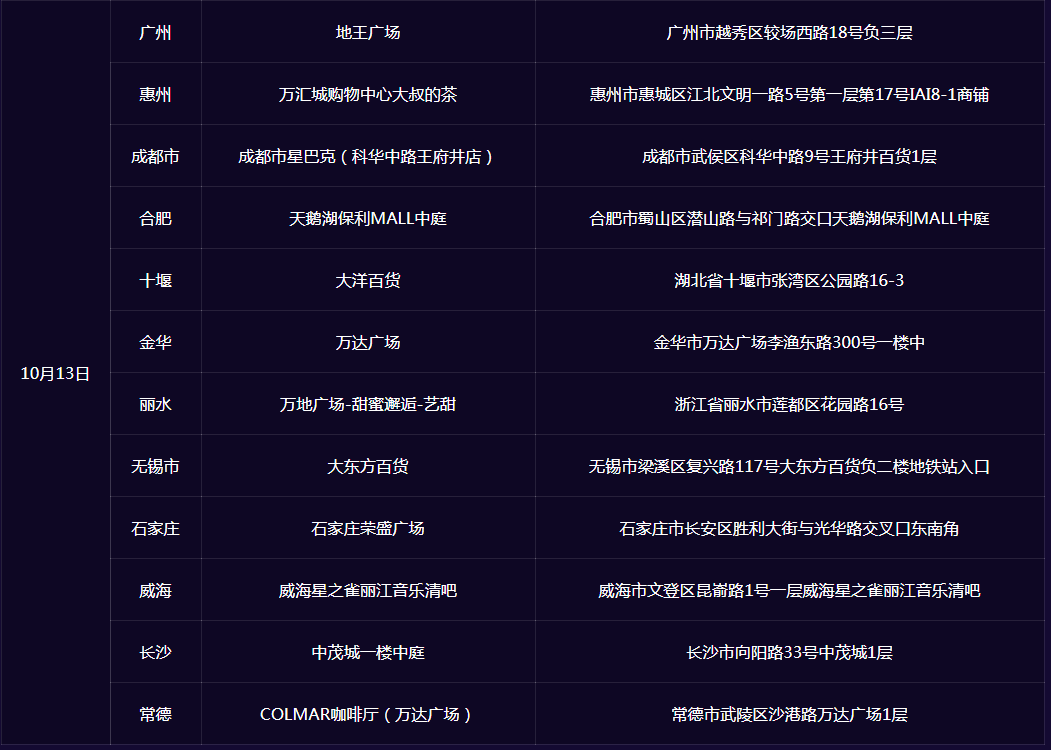This screenshot has height=750, width=1051.
Task: Select the city cell "成都市"
Action: tap(156, 156)
